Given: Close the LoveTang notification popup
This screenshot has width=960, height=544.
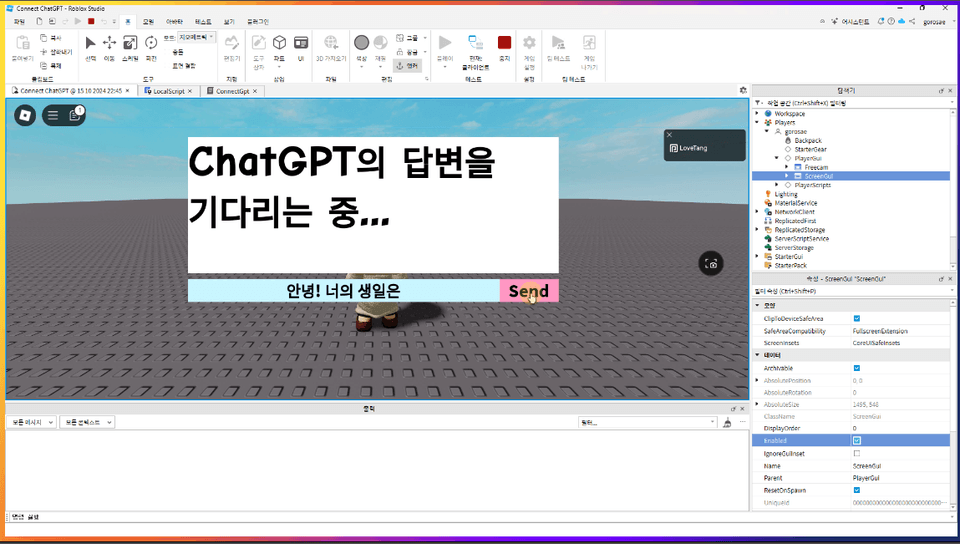Looking at the screenshot, I should pyautogui.click(x=669, y=135).
